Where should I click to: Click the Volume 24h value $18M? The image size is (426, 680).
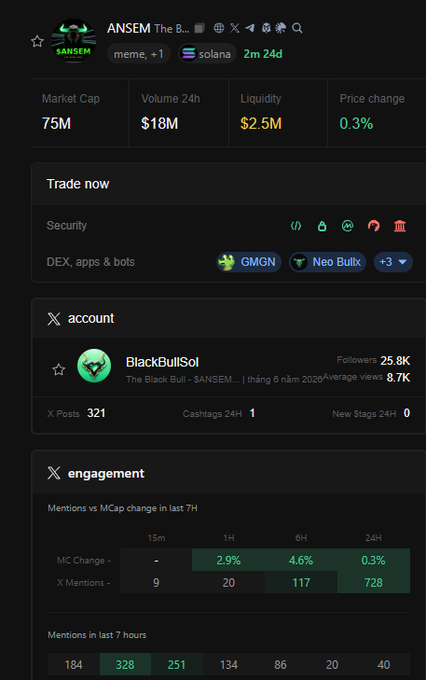pos(160,124)
